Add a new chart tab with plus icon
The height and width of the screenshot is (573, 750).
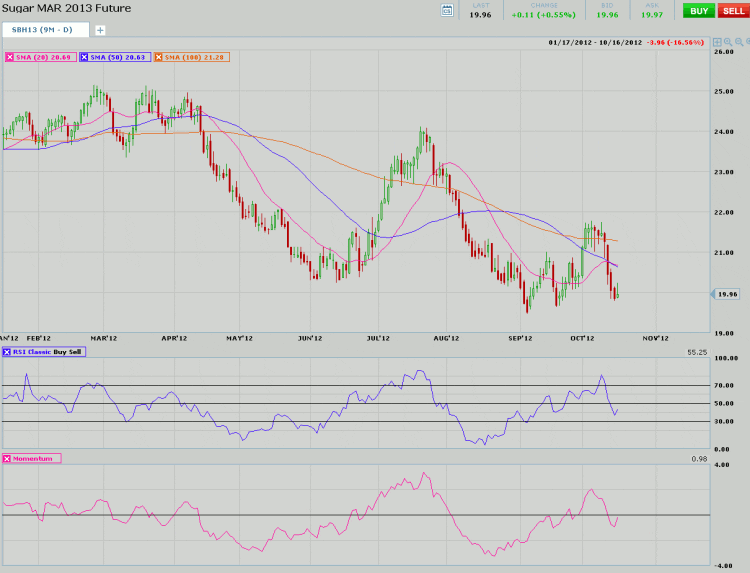pyautogui.click(x=100, y=30)
